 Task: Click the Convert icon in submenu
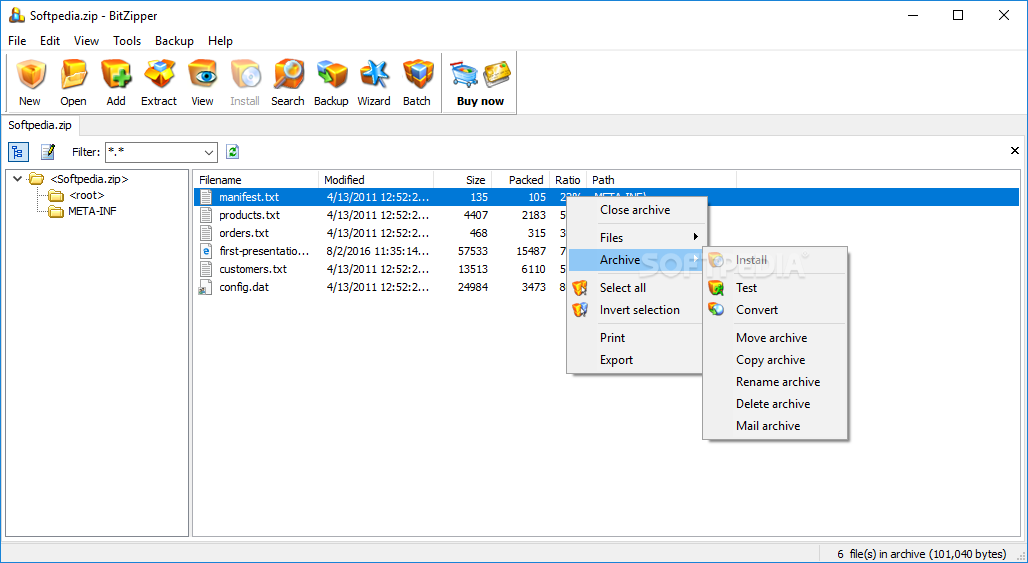click(x=716, y=310)
